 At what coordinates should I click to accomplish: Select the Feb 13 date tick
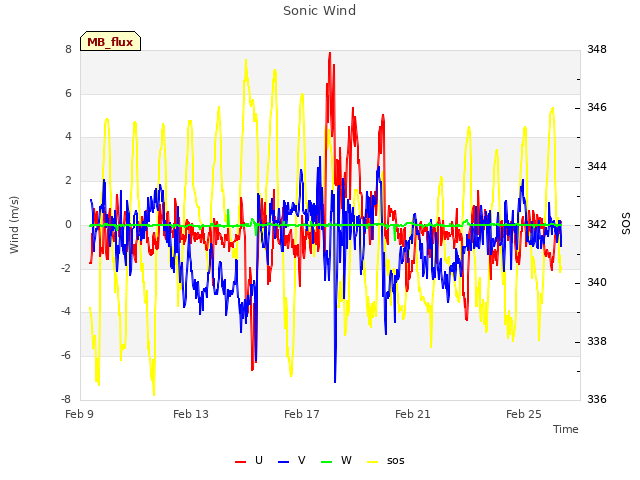[191, 414]
